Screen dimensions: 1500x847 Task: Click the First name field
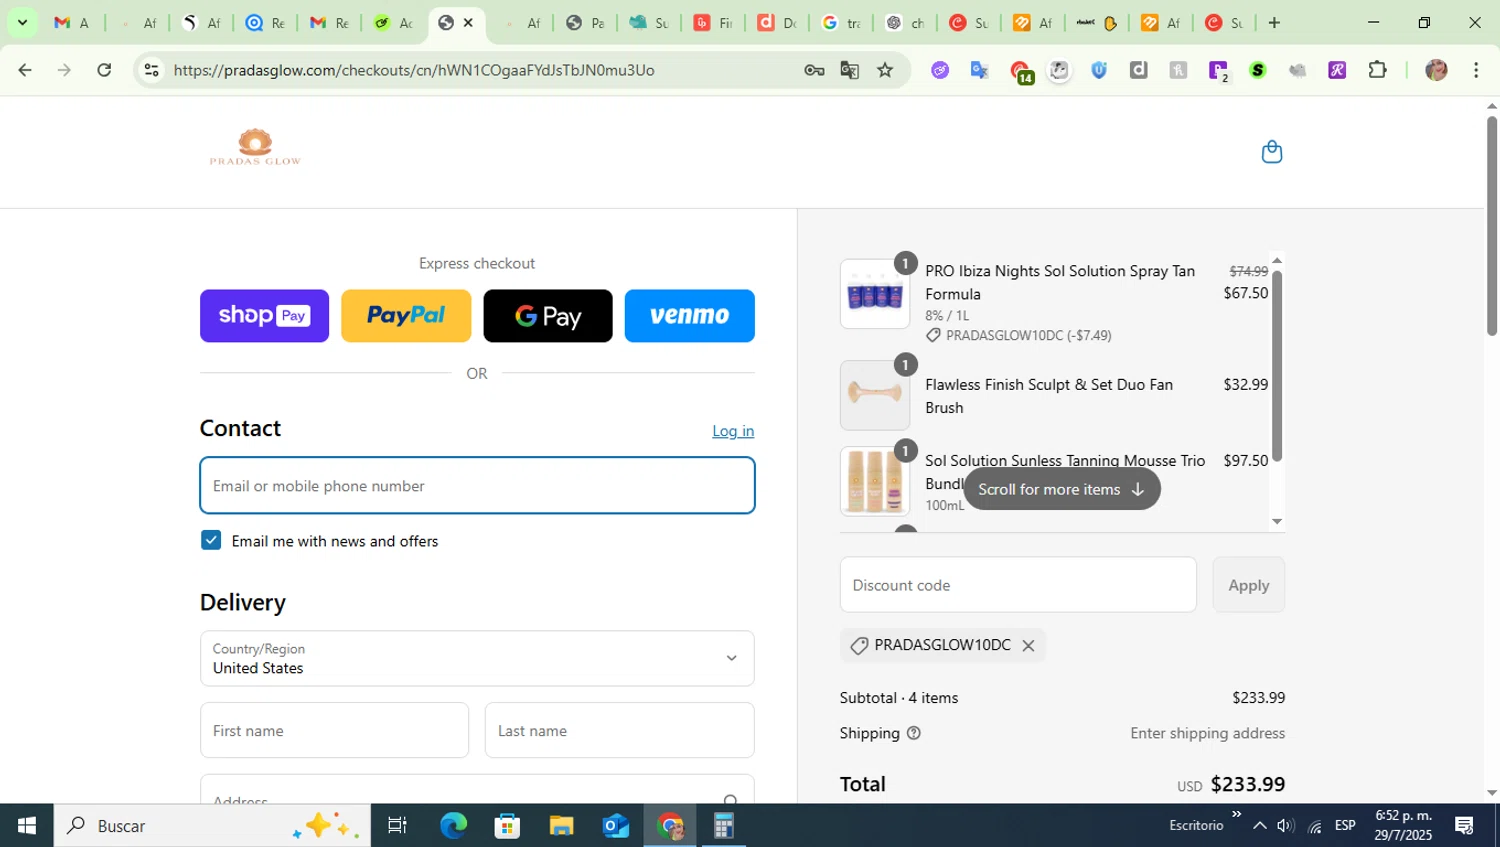point(334,730)
